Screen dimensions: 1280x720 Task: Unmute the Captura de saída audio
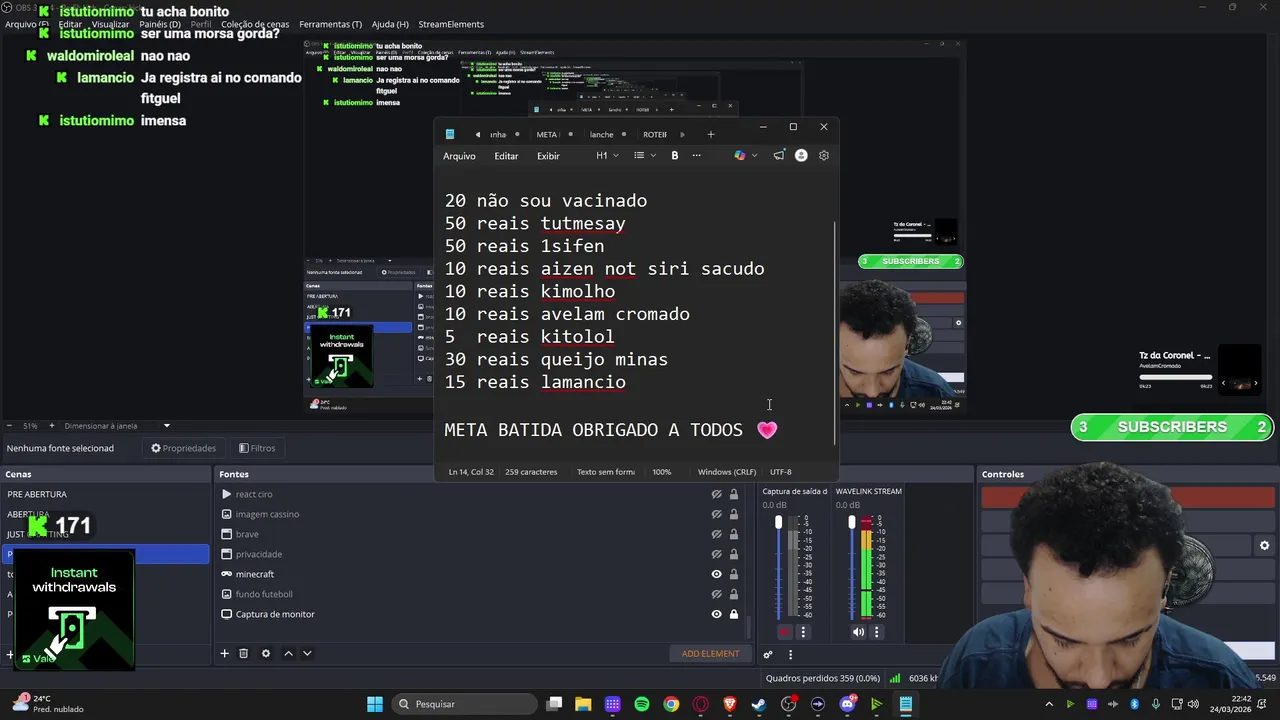[784, 632]
